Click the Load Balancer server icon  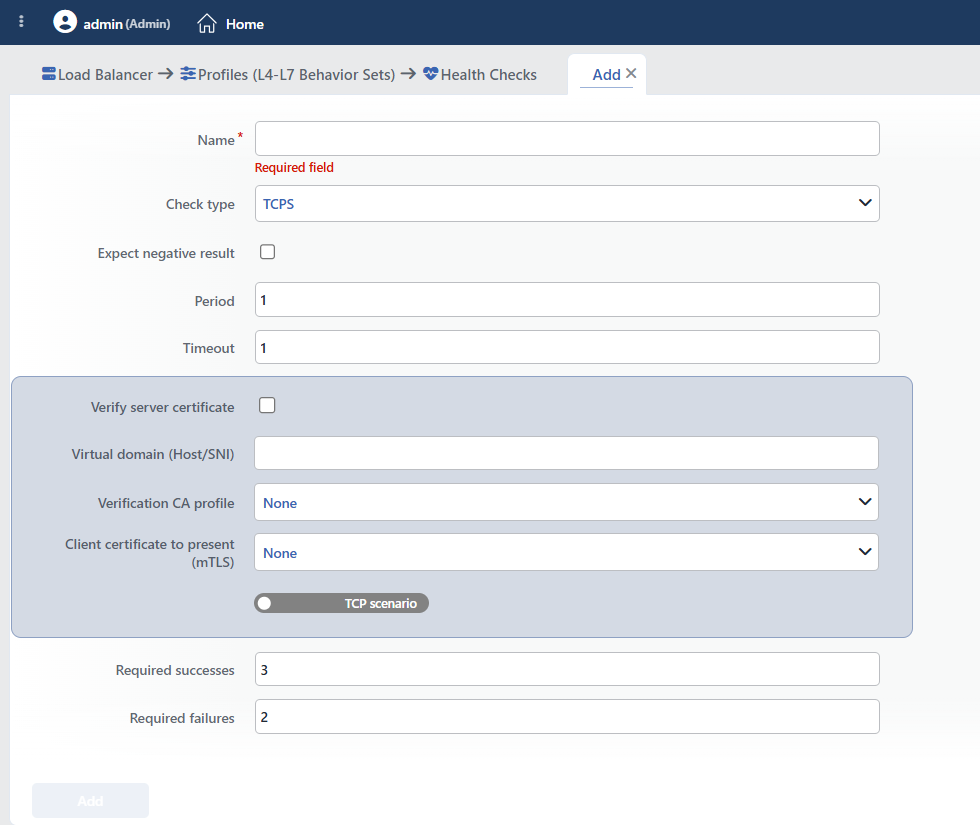[x=49, y=74]
